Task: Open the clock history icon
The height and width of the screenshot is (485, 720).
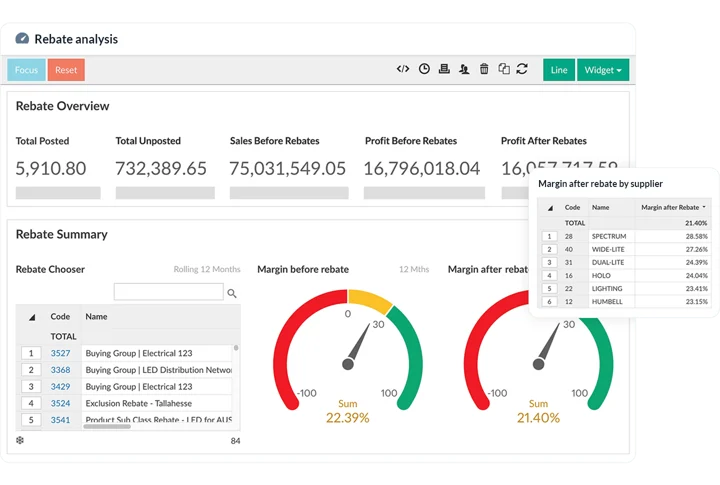Action: (x=424, y=69)
